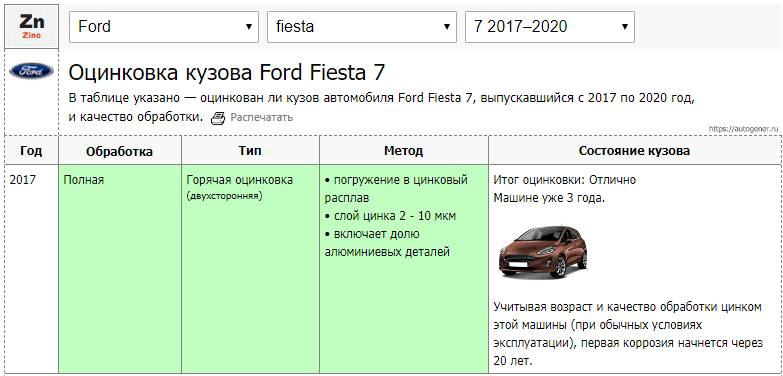The image size is (783, 376).
Task: Click the Распечатать print link
Action: 261,118
